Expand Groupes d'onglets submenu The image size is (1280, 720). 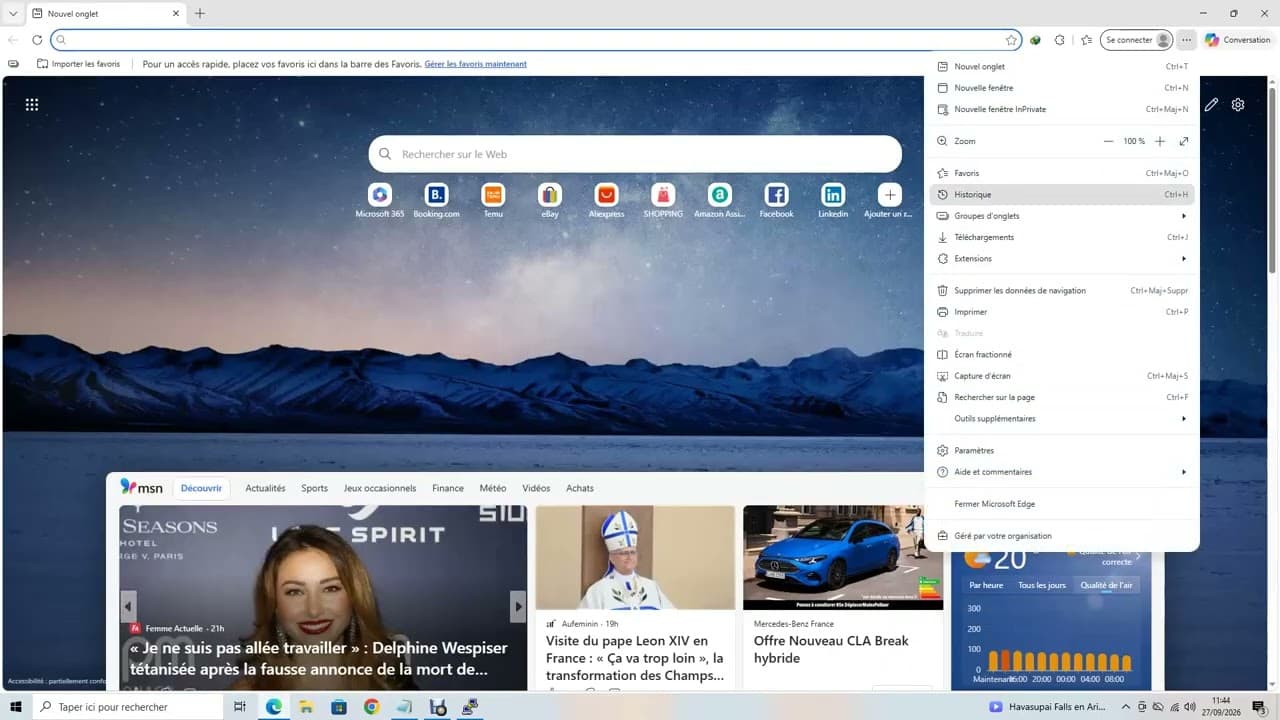coord(1062,216)
